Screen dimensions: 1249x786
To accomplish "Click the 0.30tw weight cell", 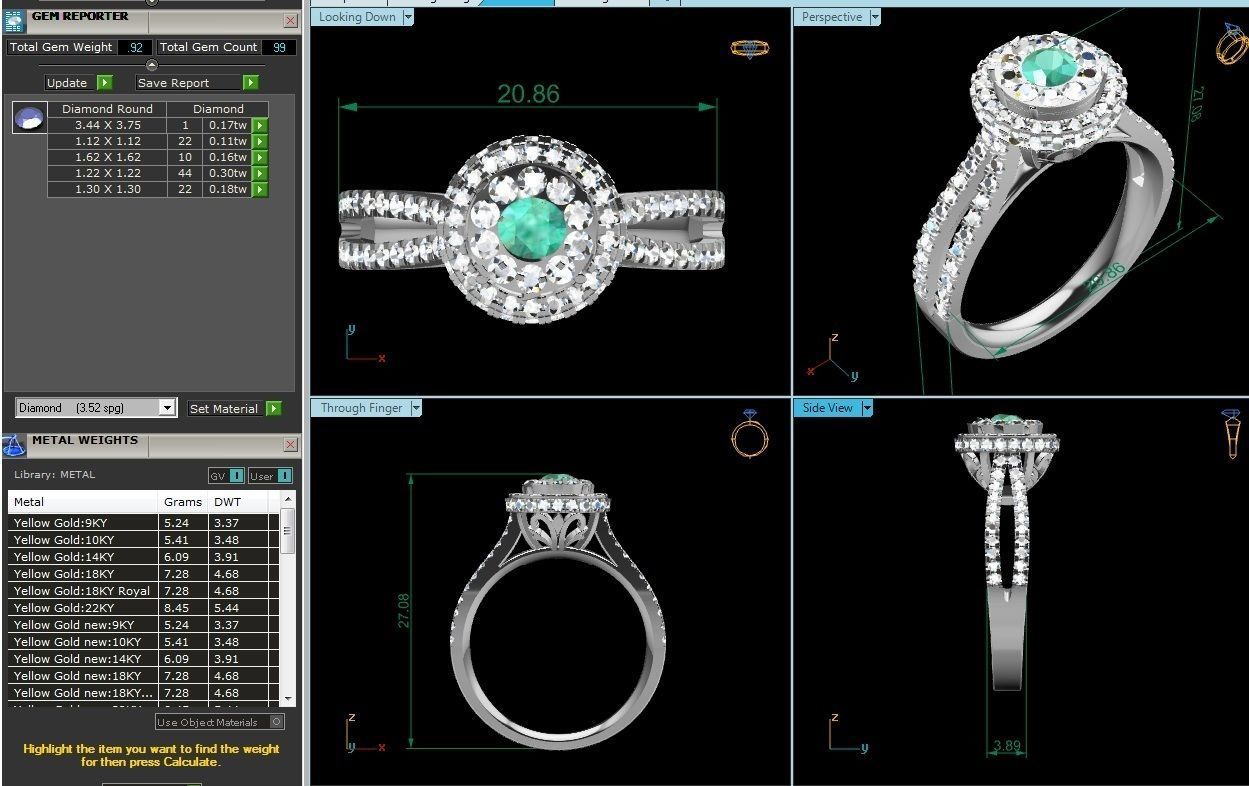I will [227, 173].
